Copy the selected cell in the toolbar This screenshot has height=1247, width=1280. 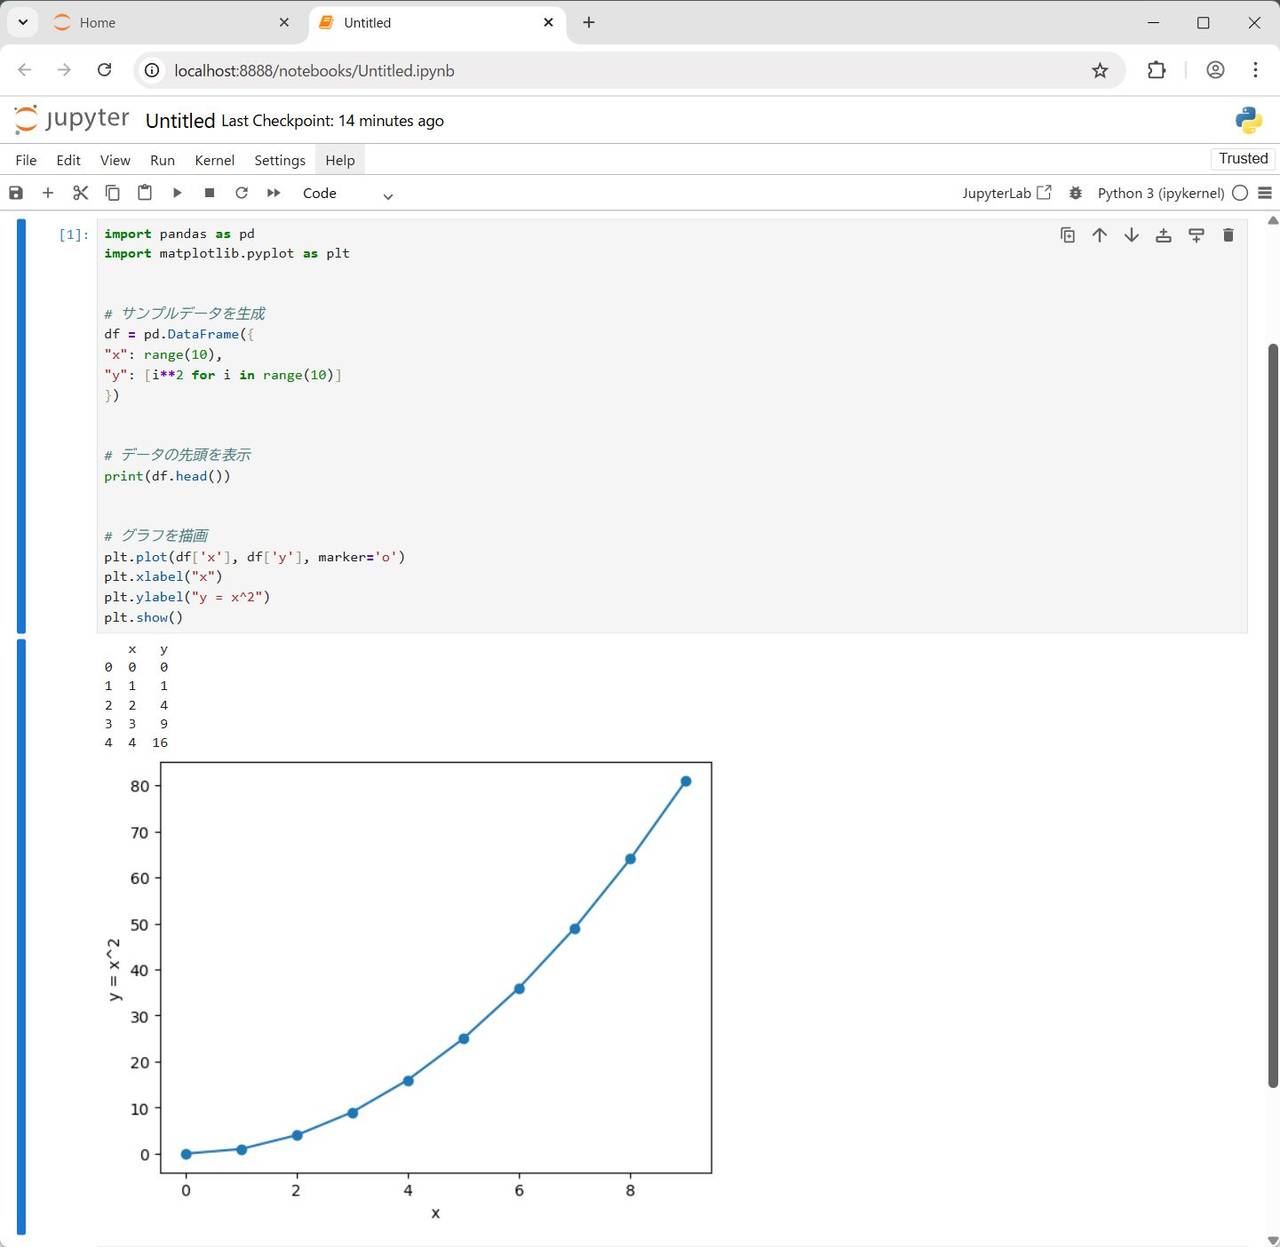pyautogui.click(x=113, y=193)
